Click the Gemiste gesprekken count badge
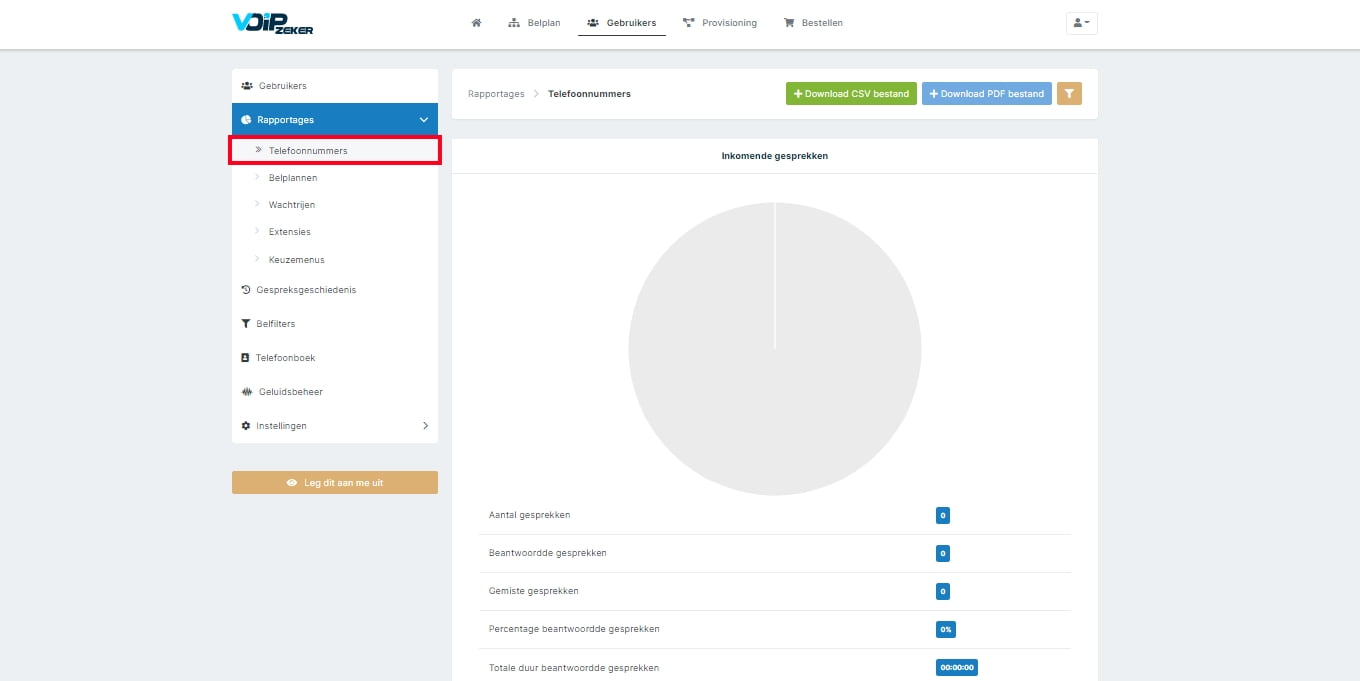 pos(942,592)
